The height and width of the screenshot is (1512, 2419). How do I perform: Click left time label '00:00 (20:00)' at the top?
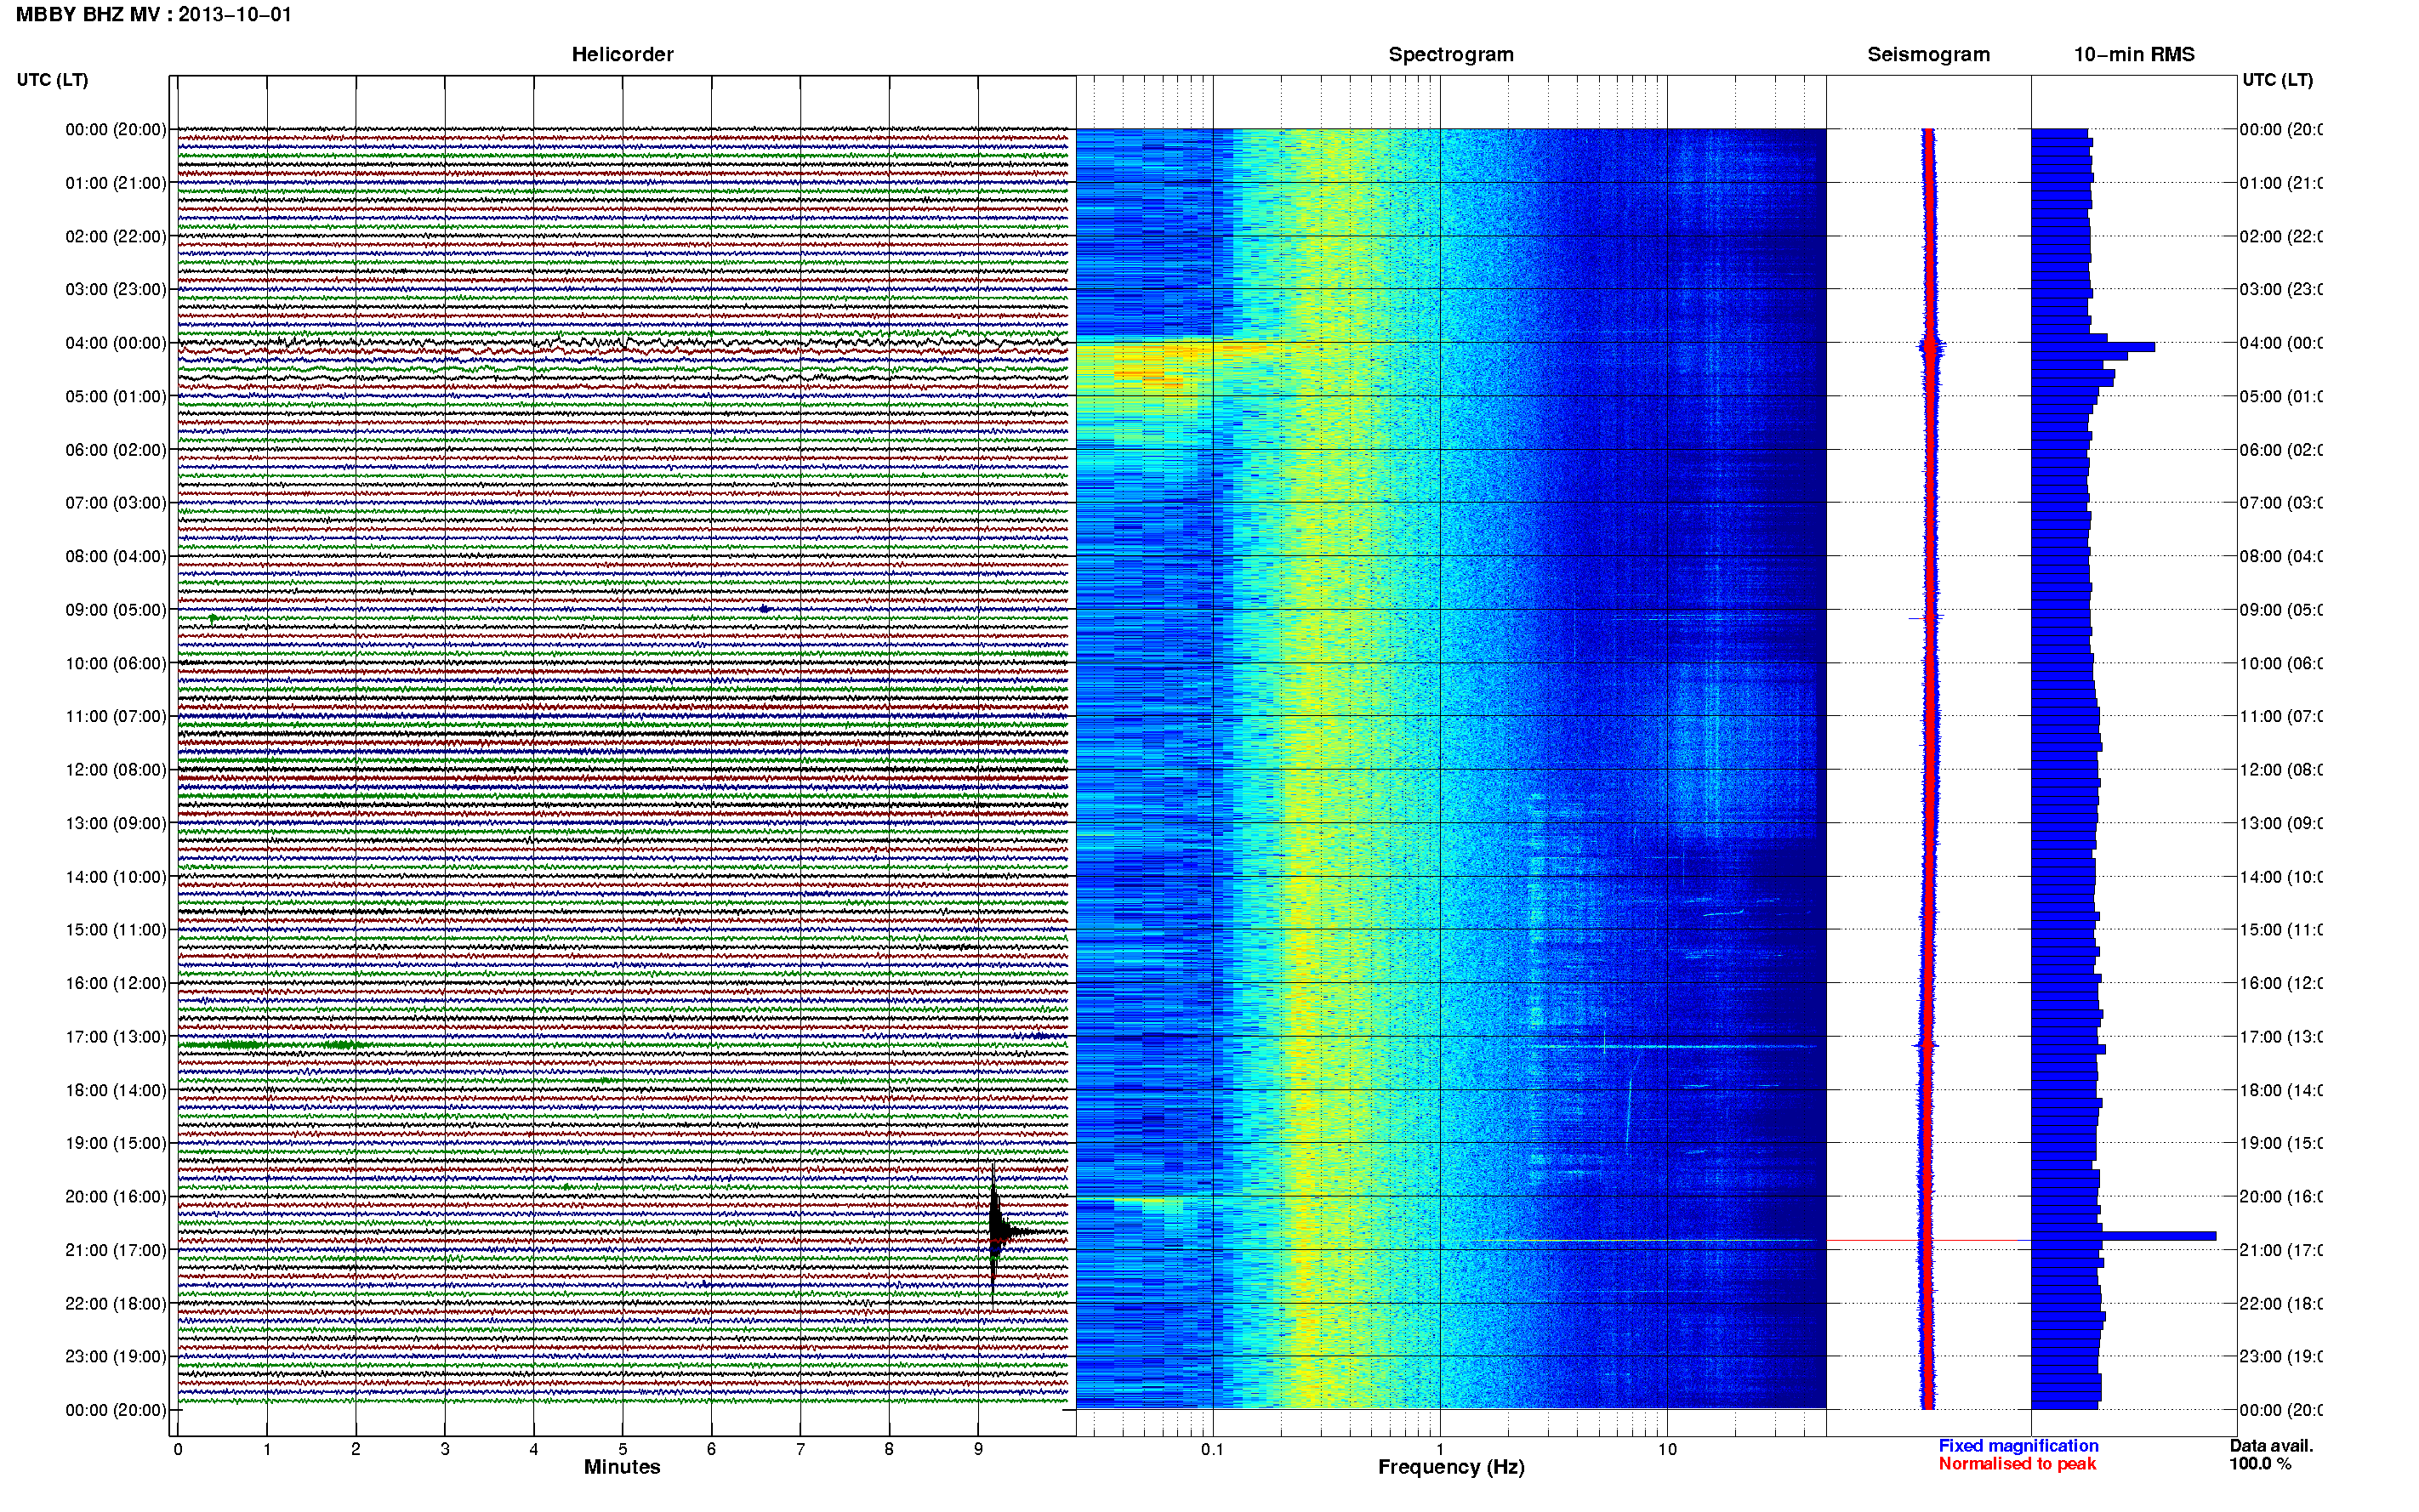coord(116,129)
